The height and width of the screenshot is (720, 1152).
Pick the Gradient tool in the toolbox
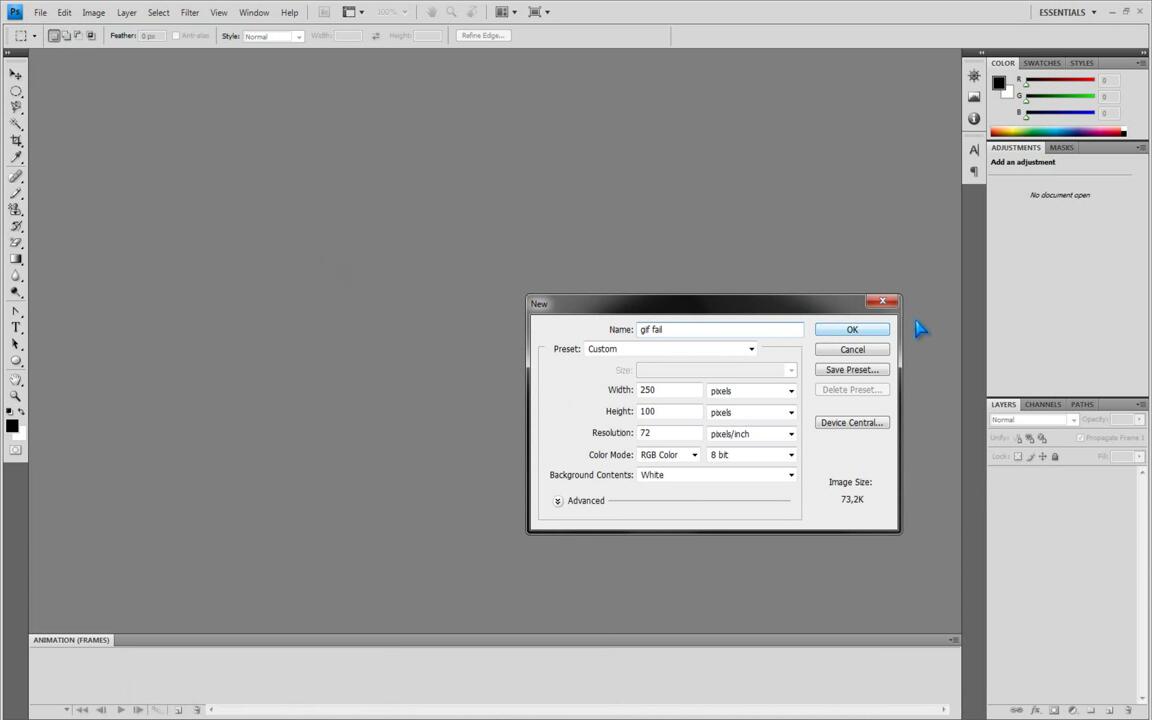pyautogui.click(x=16, y=259)
